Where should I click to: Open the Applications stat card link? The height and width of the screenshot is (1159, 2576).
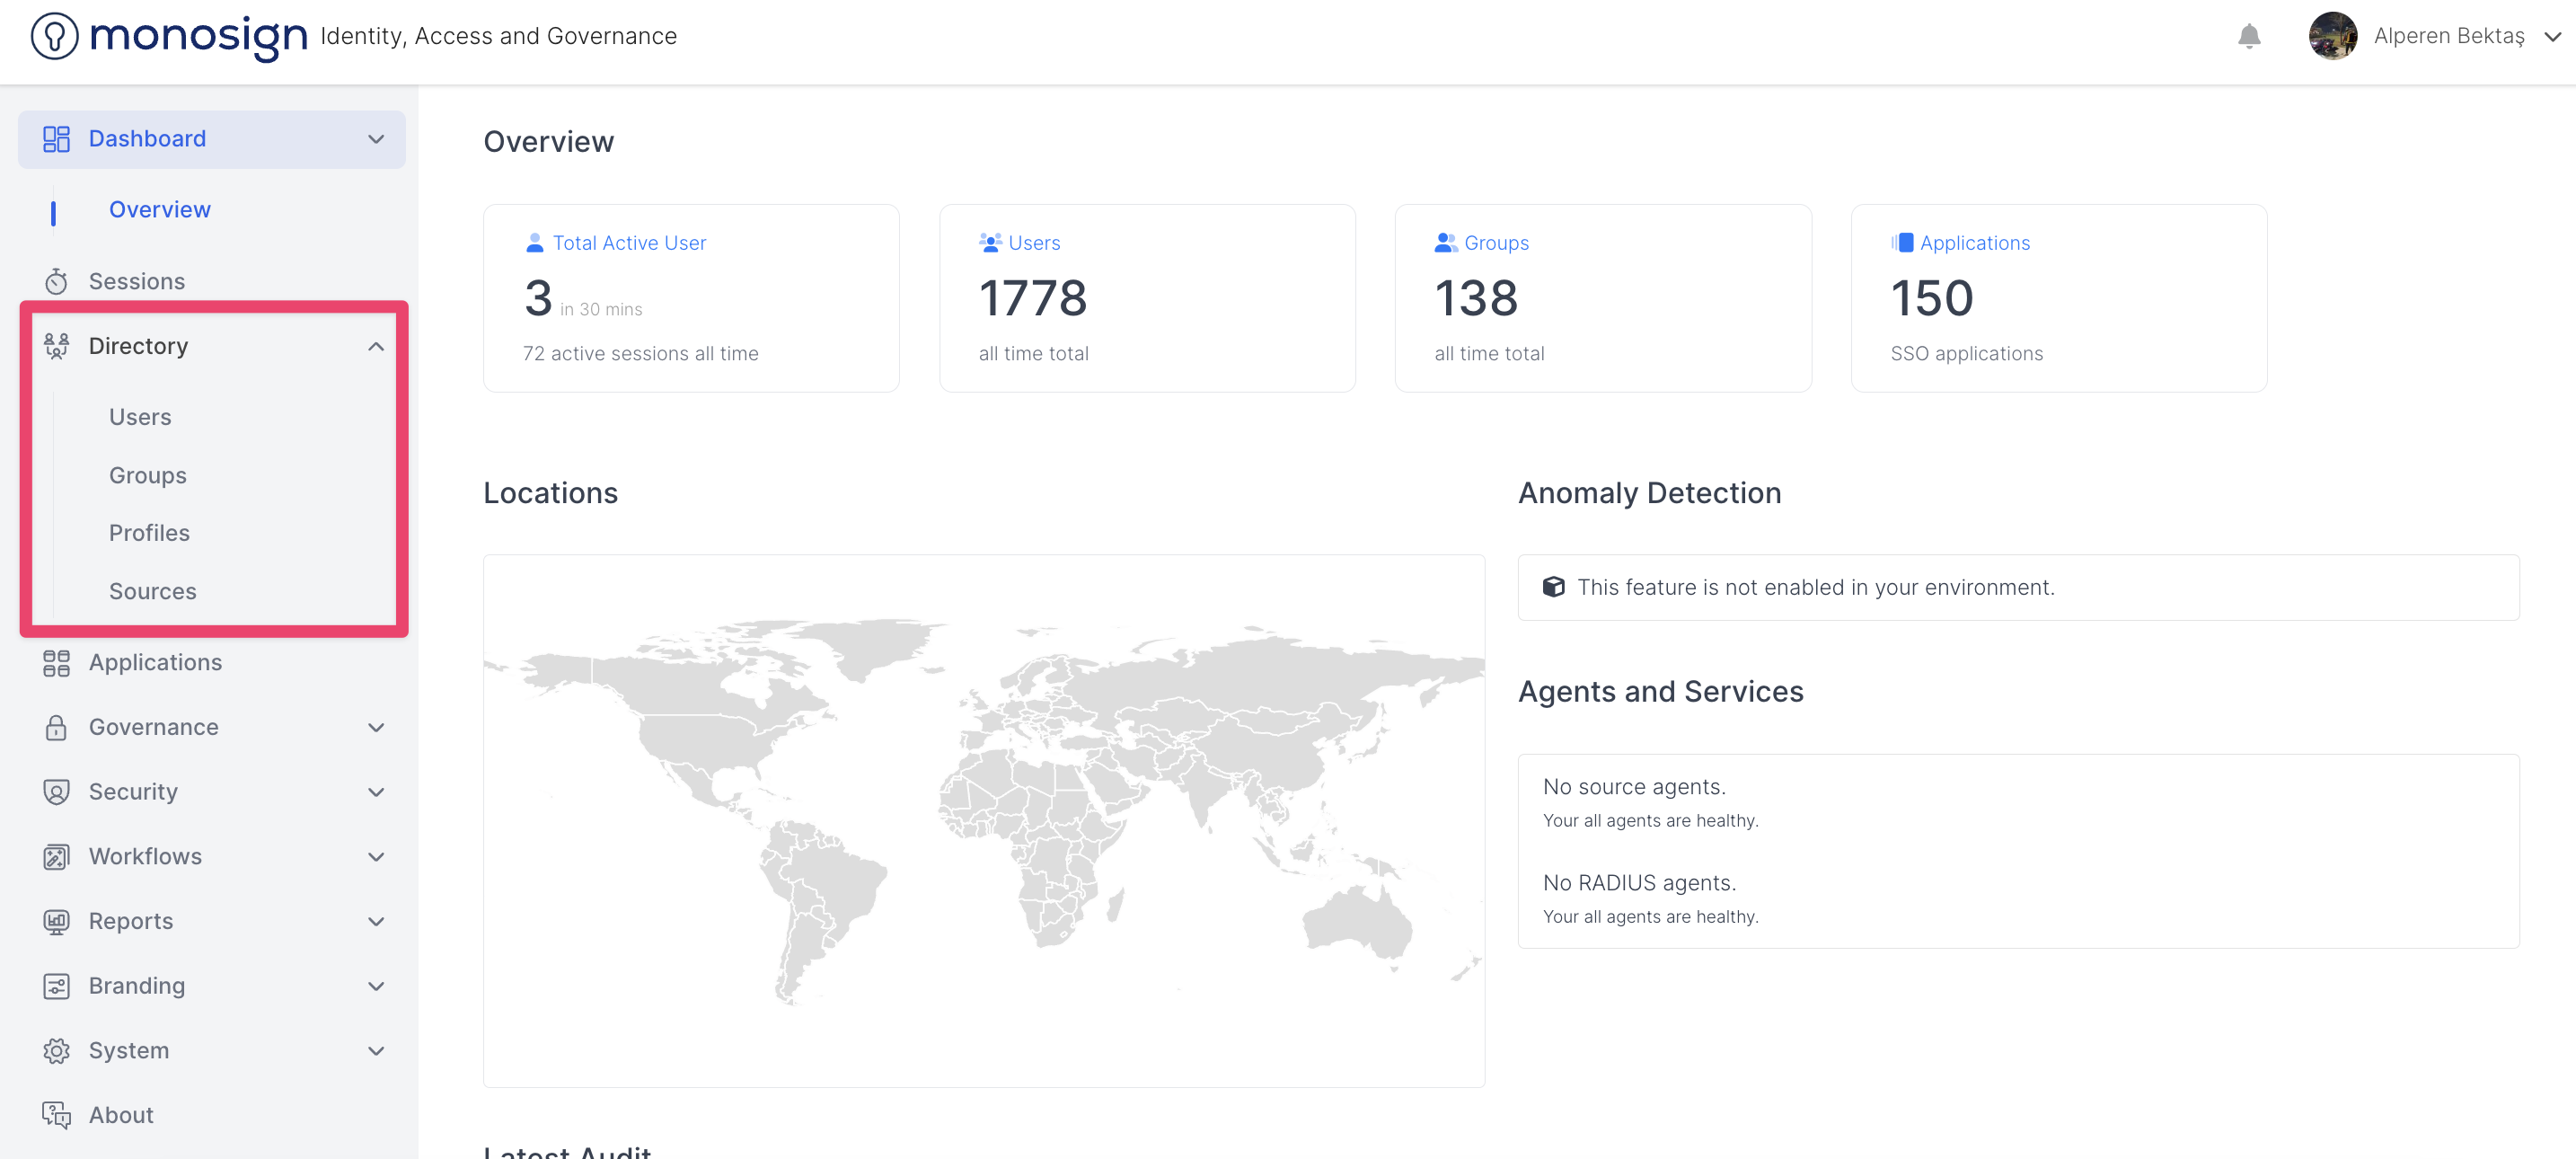(x=1974, y=243)
